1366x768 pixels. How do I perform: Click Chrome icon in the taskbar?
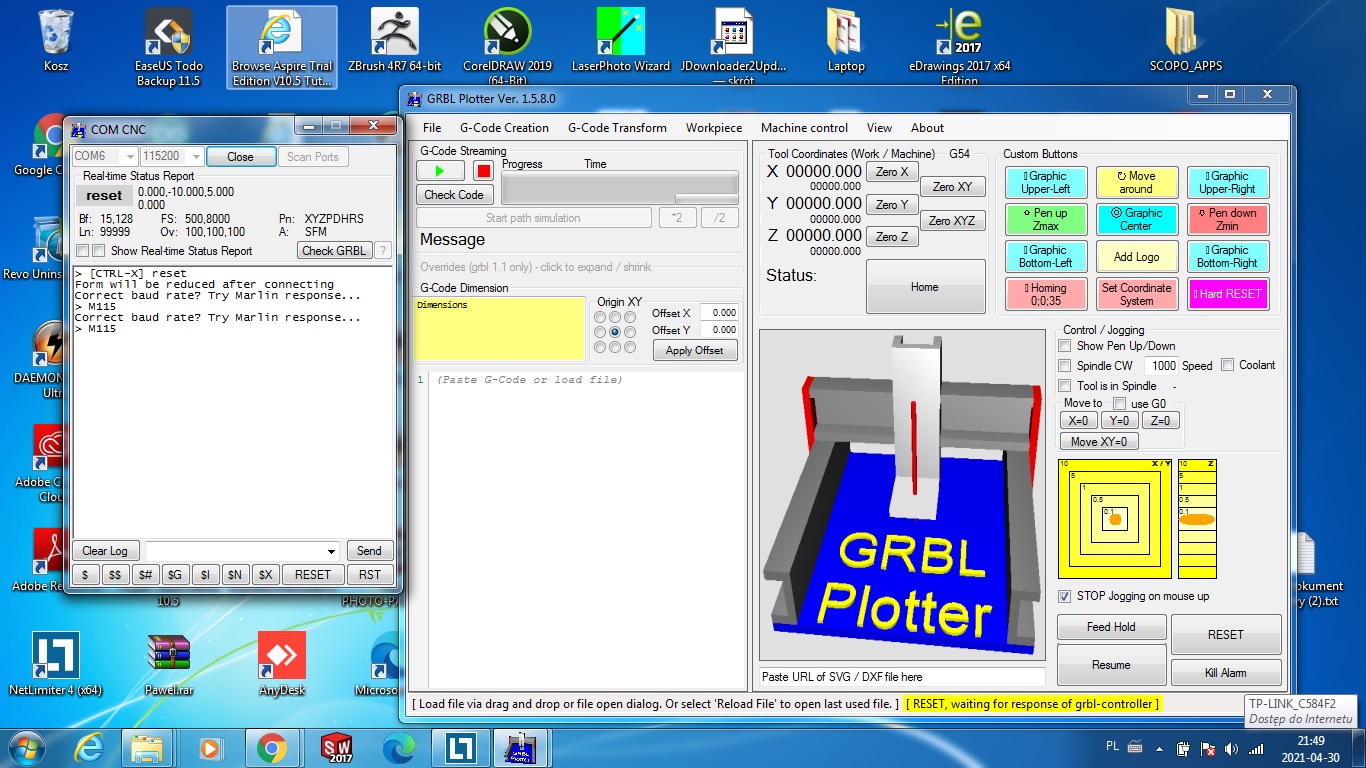click(271, 747)
